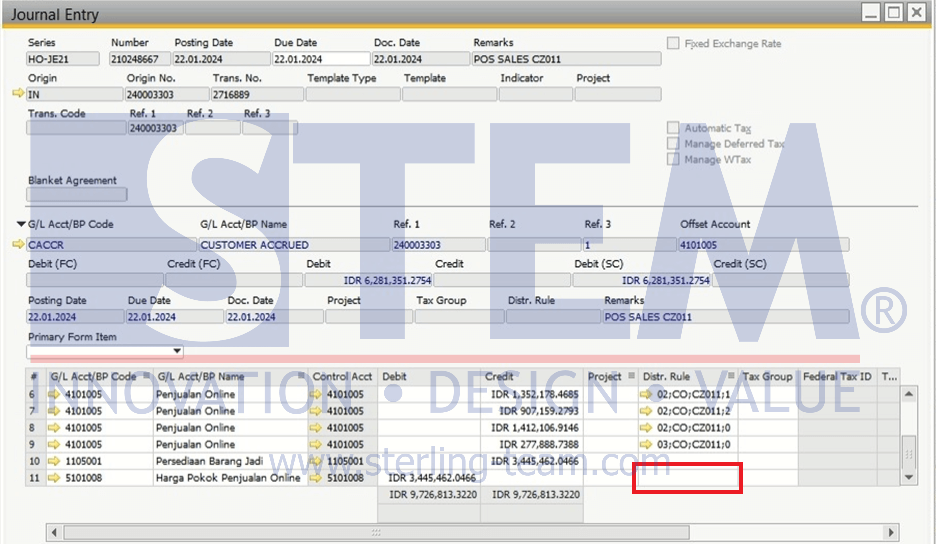936x544 pixels.
Task: Check the Manage WTax option
Action: pos(674,159)
